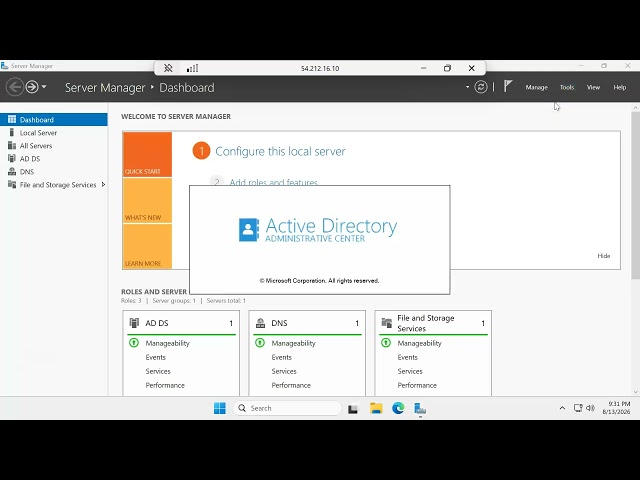Open File and Storage Services tile header
The height and width of the screenshot is (480, 640).
tap(433, 323)
